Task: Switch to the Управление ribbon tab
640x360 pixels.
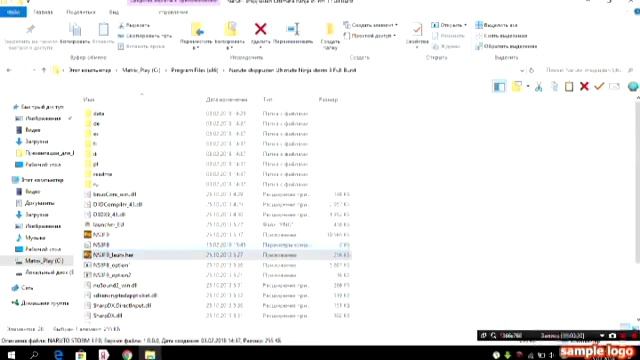Action: pyautogui.click(x=173, y=12)
